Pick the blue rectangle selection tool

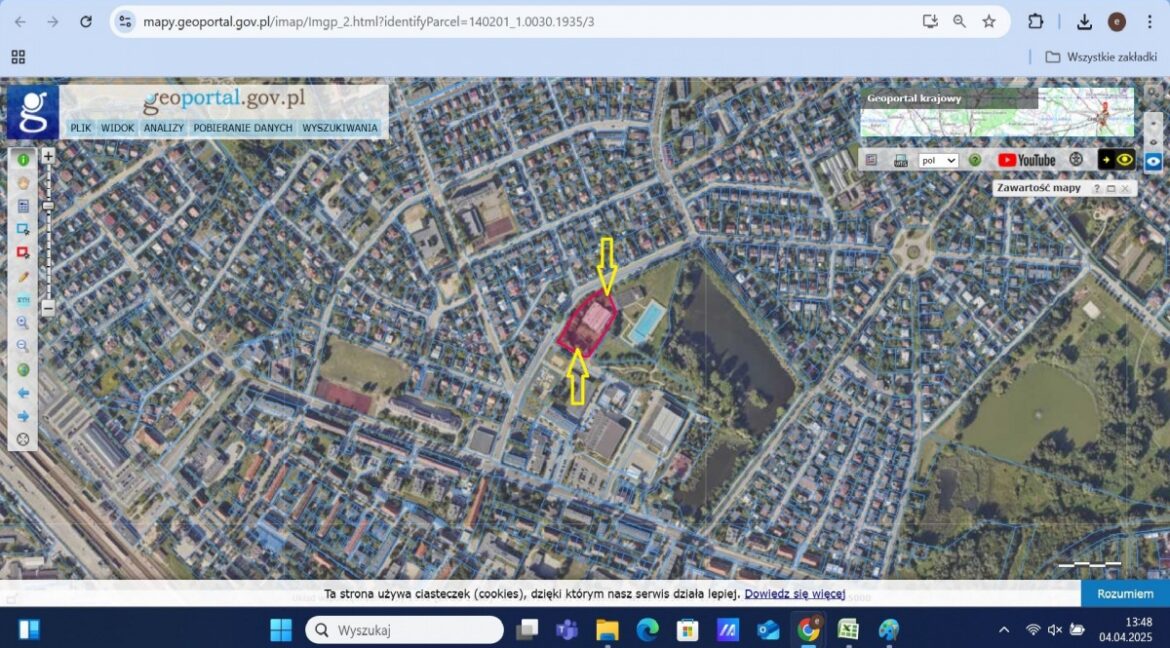23,229
